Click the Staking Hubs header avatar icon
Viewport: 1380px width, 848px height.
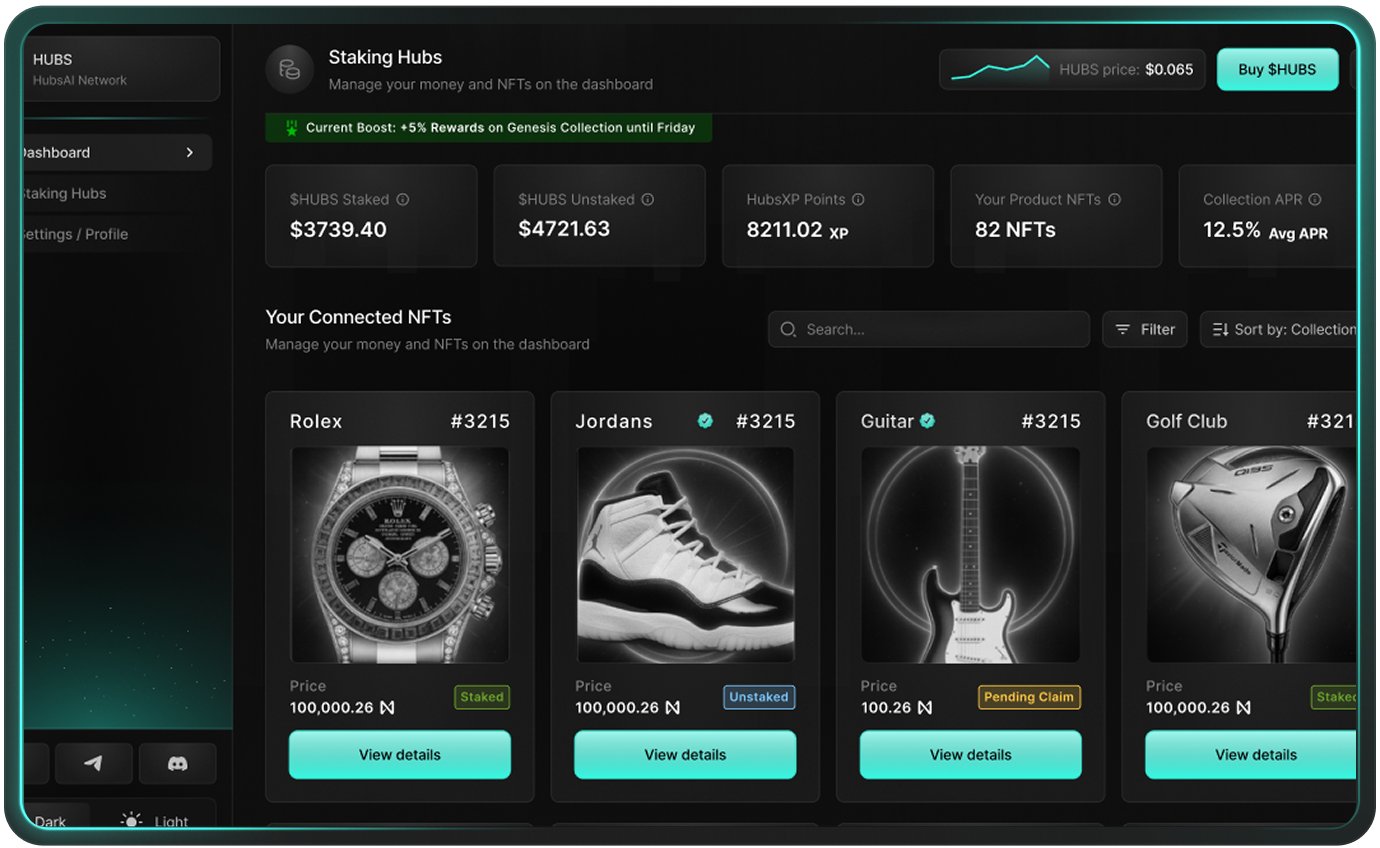[289, 69]
